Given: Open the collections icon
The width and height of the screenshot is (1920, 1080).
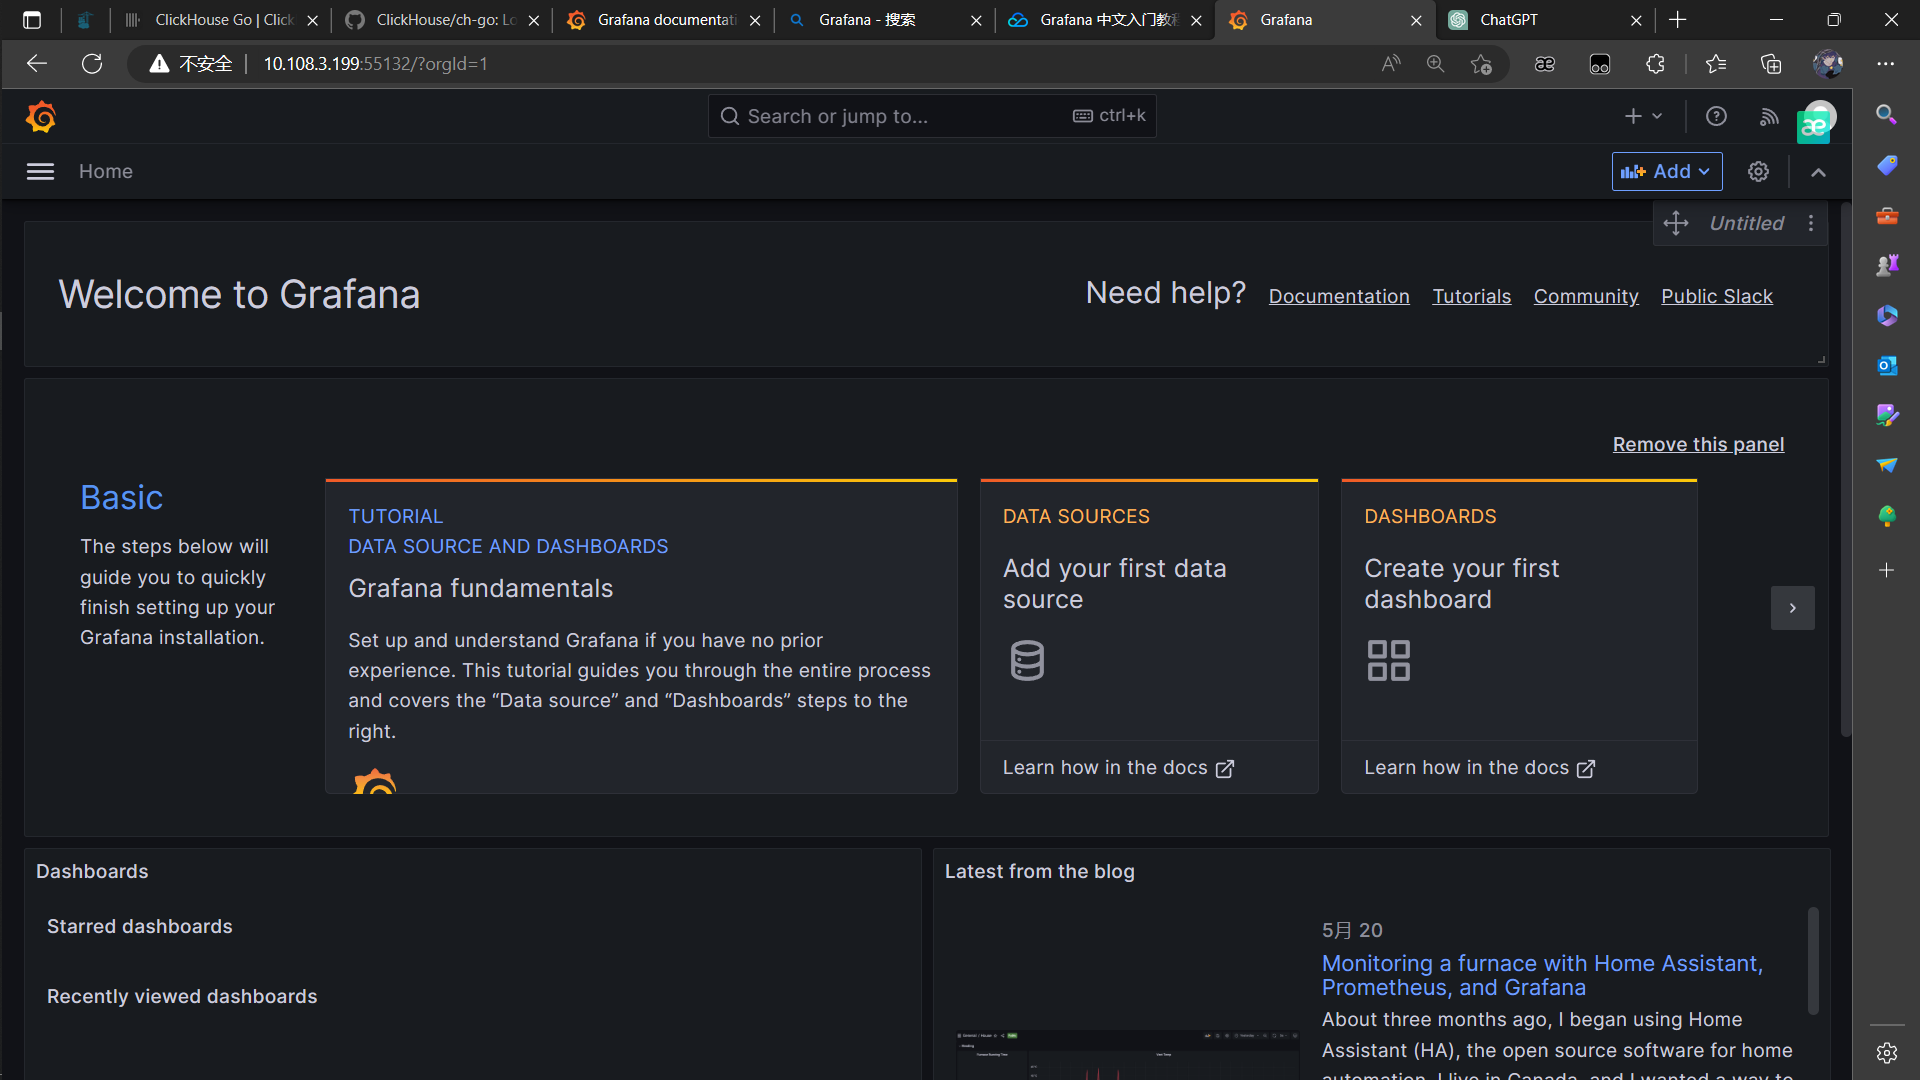Looking at the screenshot, I should coord(1771,64).
